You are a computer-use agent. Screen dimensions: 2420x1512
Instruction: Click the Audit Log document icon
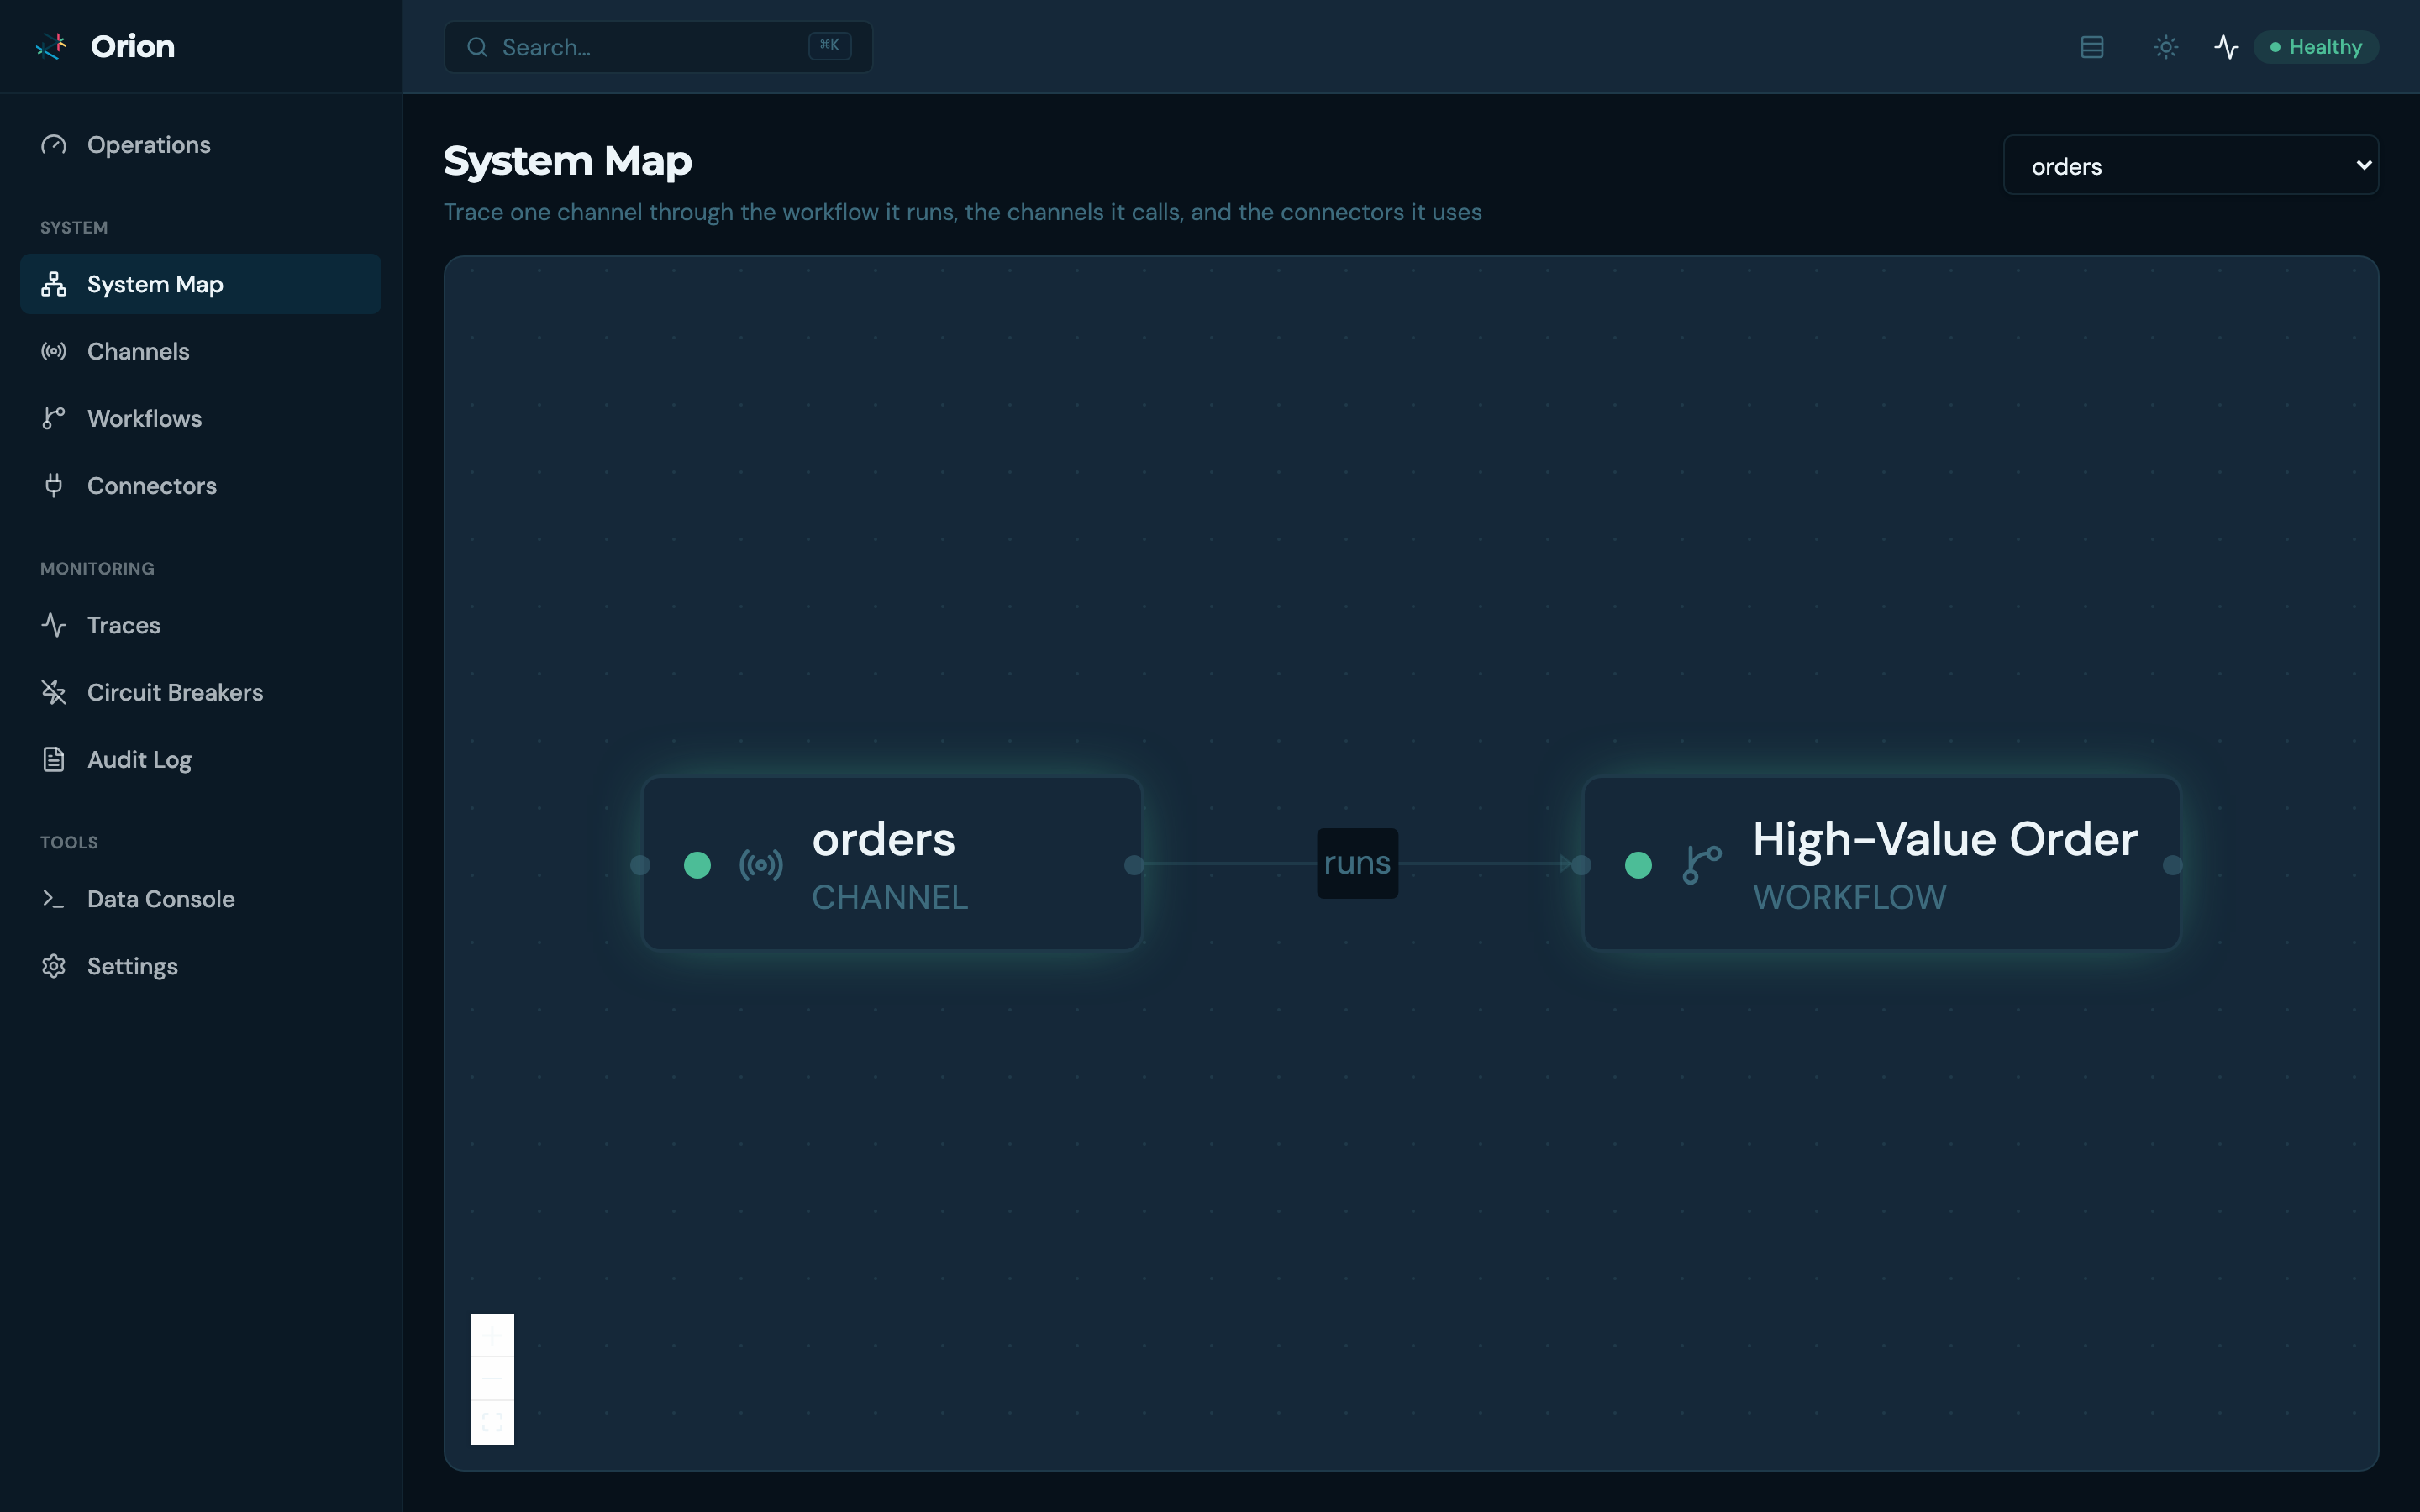pos(54,759)
